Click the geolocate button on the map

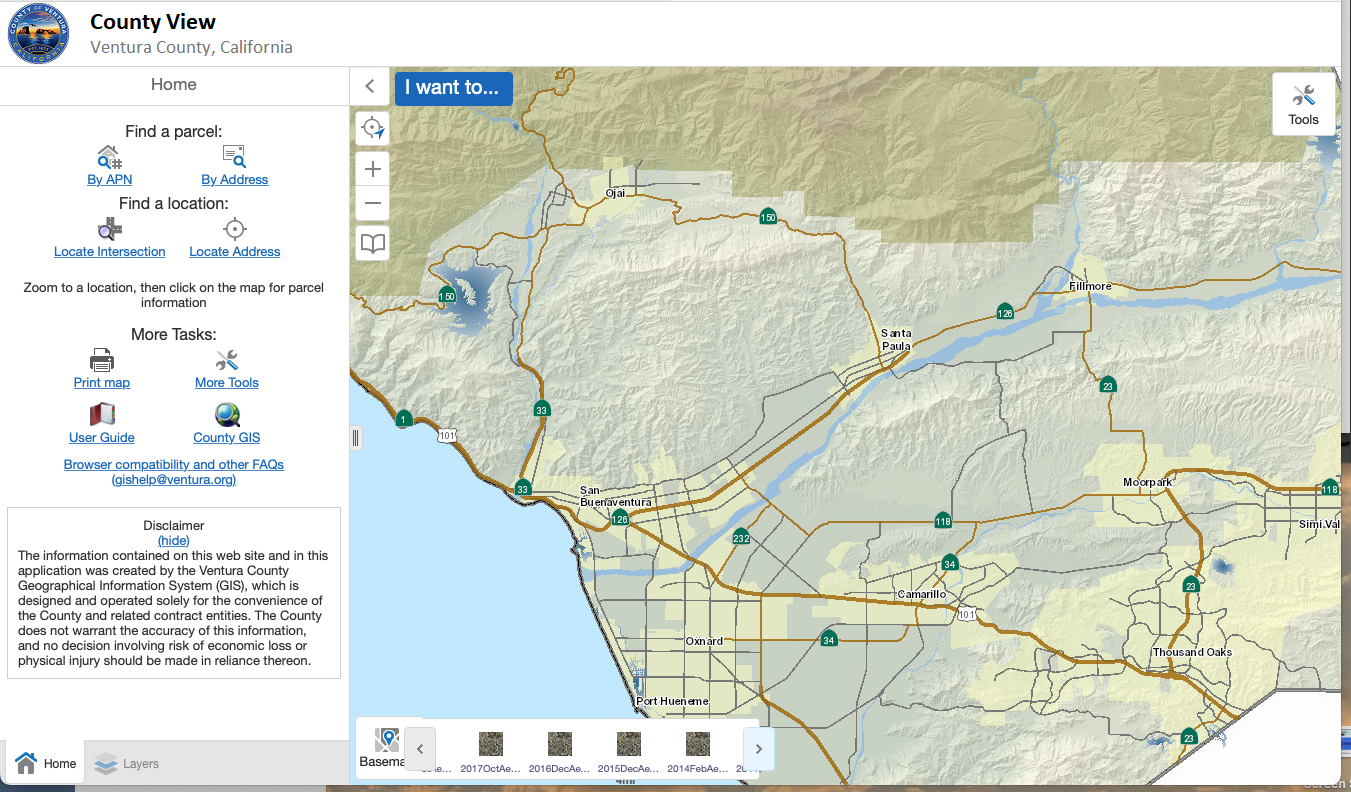click(x=373, y=128)
